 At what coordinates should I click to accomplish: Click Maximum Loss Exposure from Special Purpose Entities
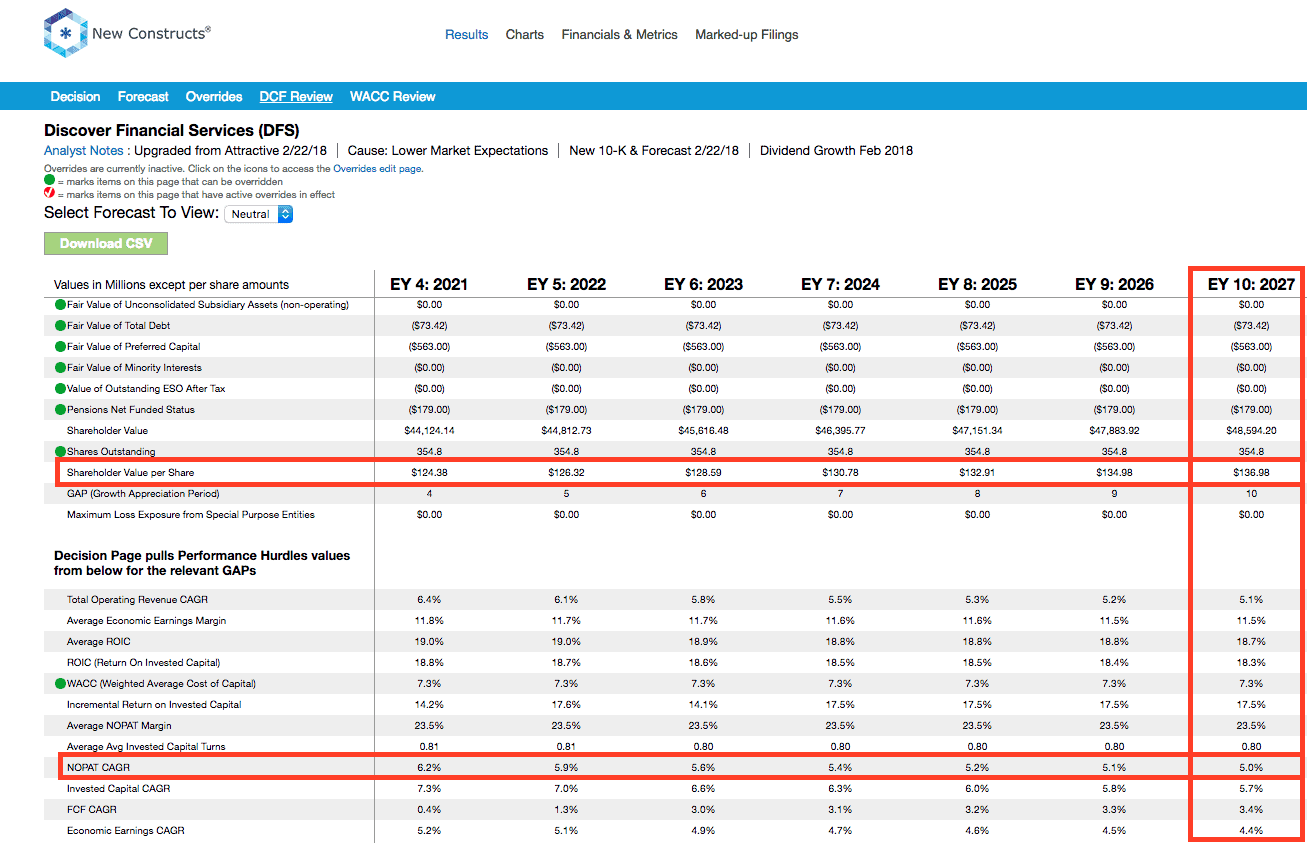point(191,515)
